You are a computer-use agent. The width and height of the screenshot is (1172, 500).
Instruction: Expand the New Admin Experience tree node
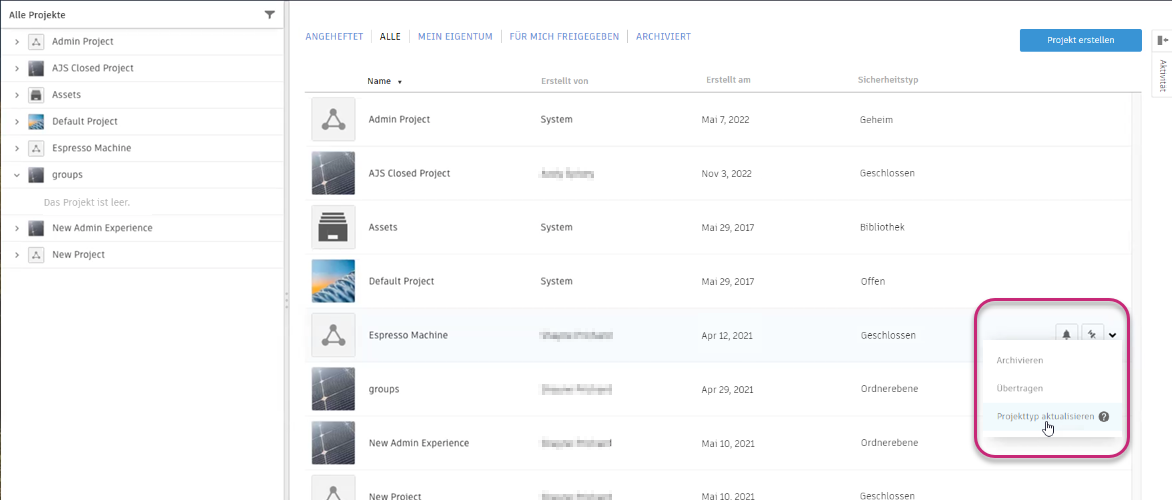(x=17, y=228)
